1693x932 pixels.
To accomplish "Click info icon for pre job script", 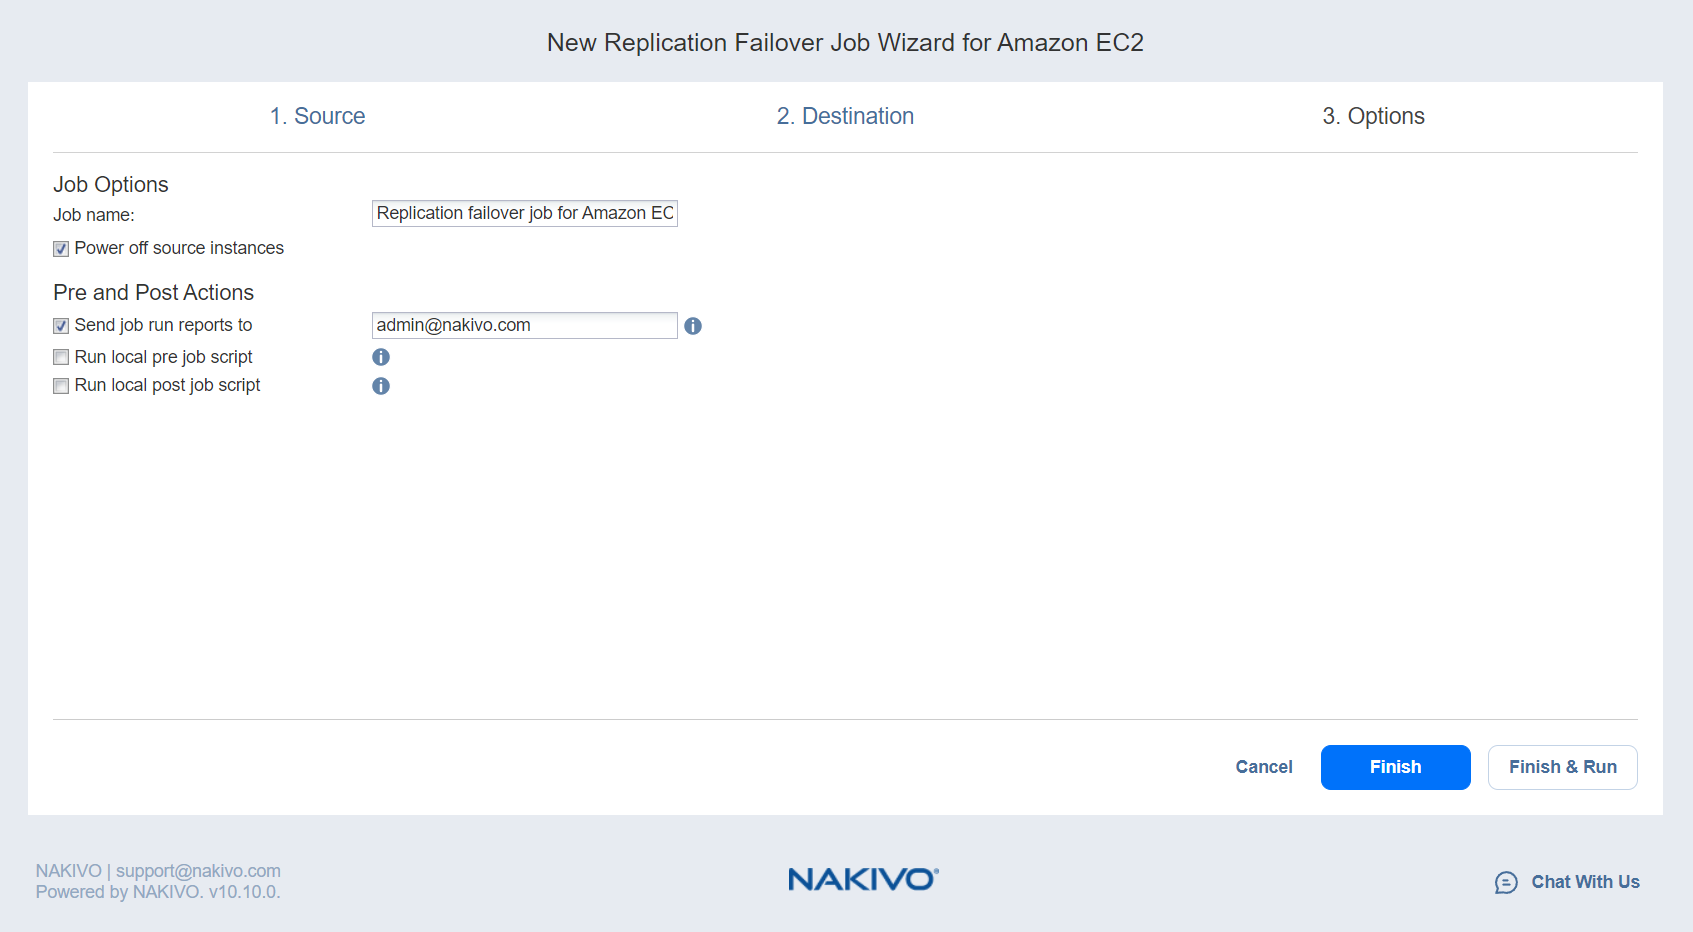I will pyautogui.click(x=381, y=357).
